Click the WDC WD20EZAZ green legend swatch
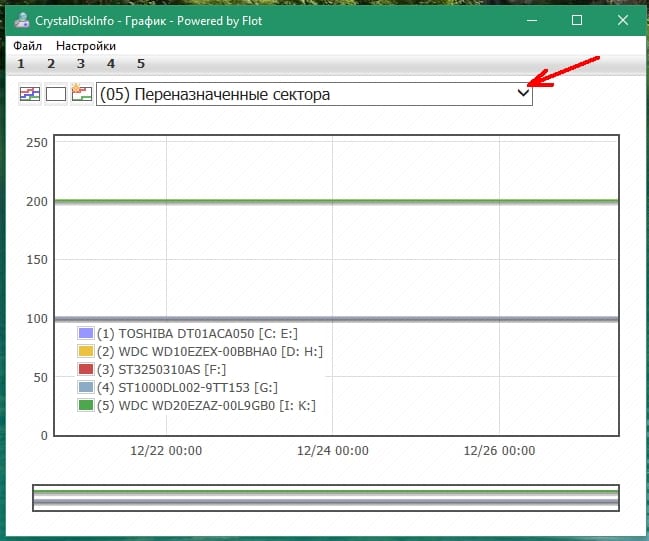Screen dimensions: 649x541 86,405
